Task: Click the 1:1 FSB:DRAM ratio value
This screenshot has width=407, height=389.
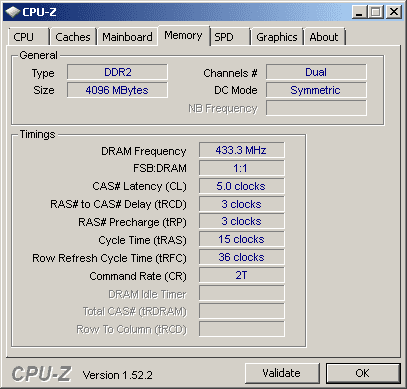Action: point(242,168)
